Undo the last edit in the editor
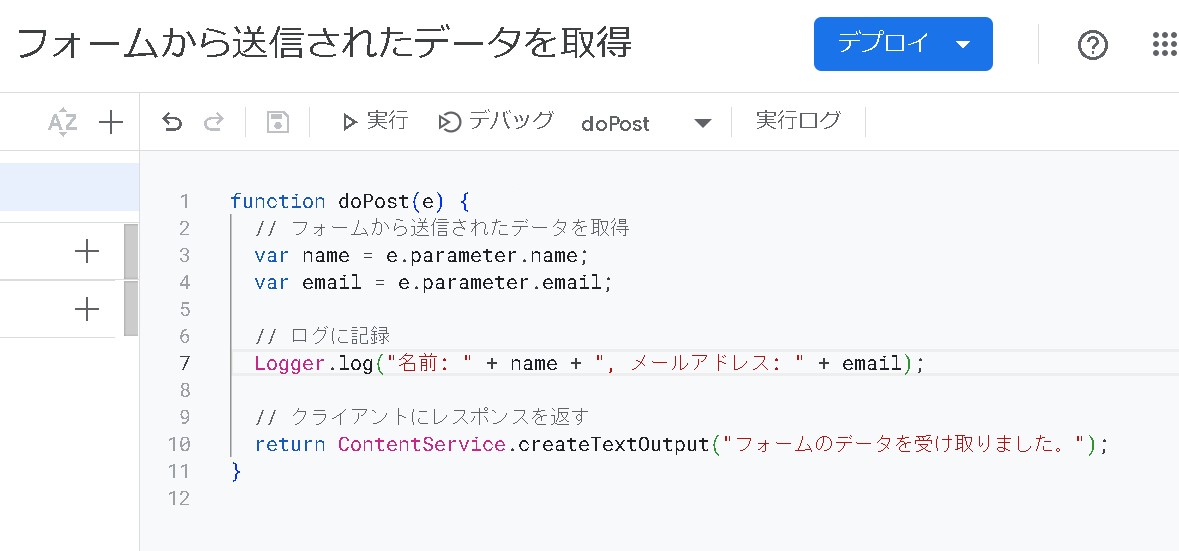The height and width of the screenshot is (551, 1179). click(172, 122)
